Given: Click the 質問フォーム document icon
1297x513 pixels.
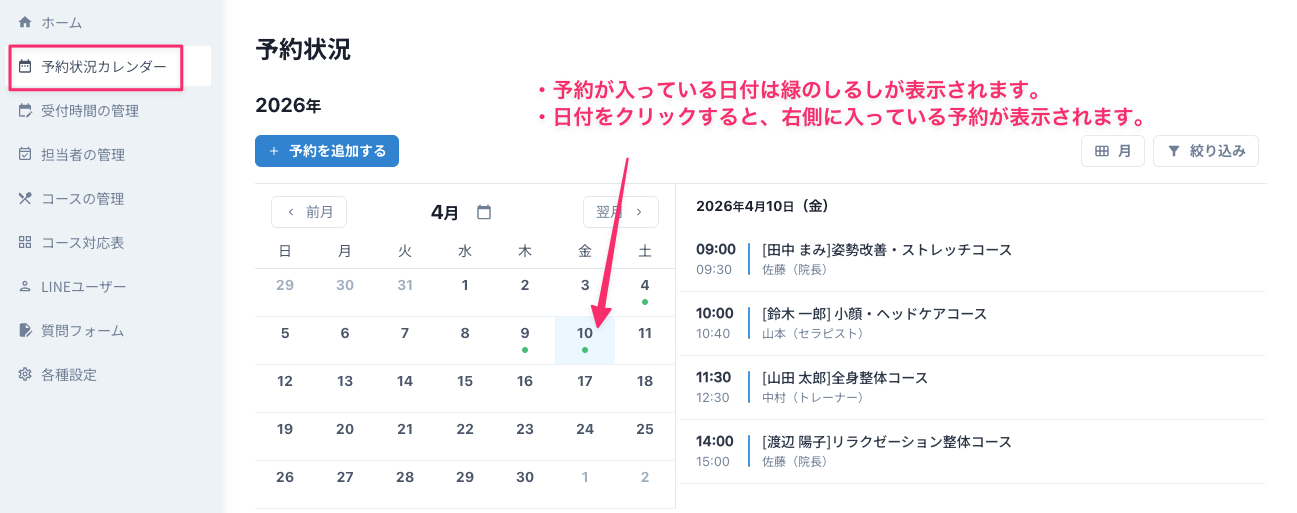Looking at the screenshot, I should click(25, 331).
